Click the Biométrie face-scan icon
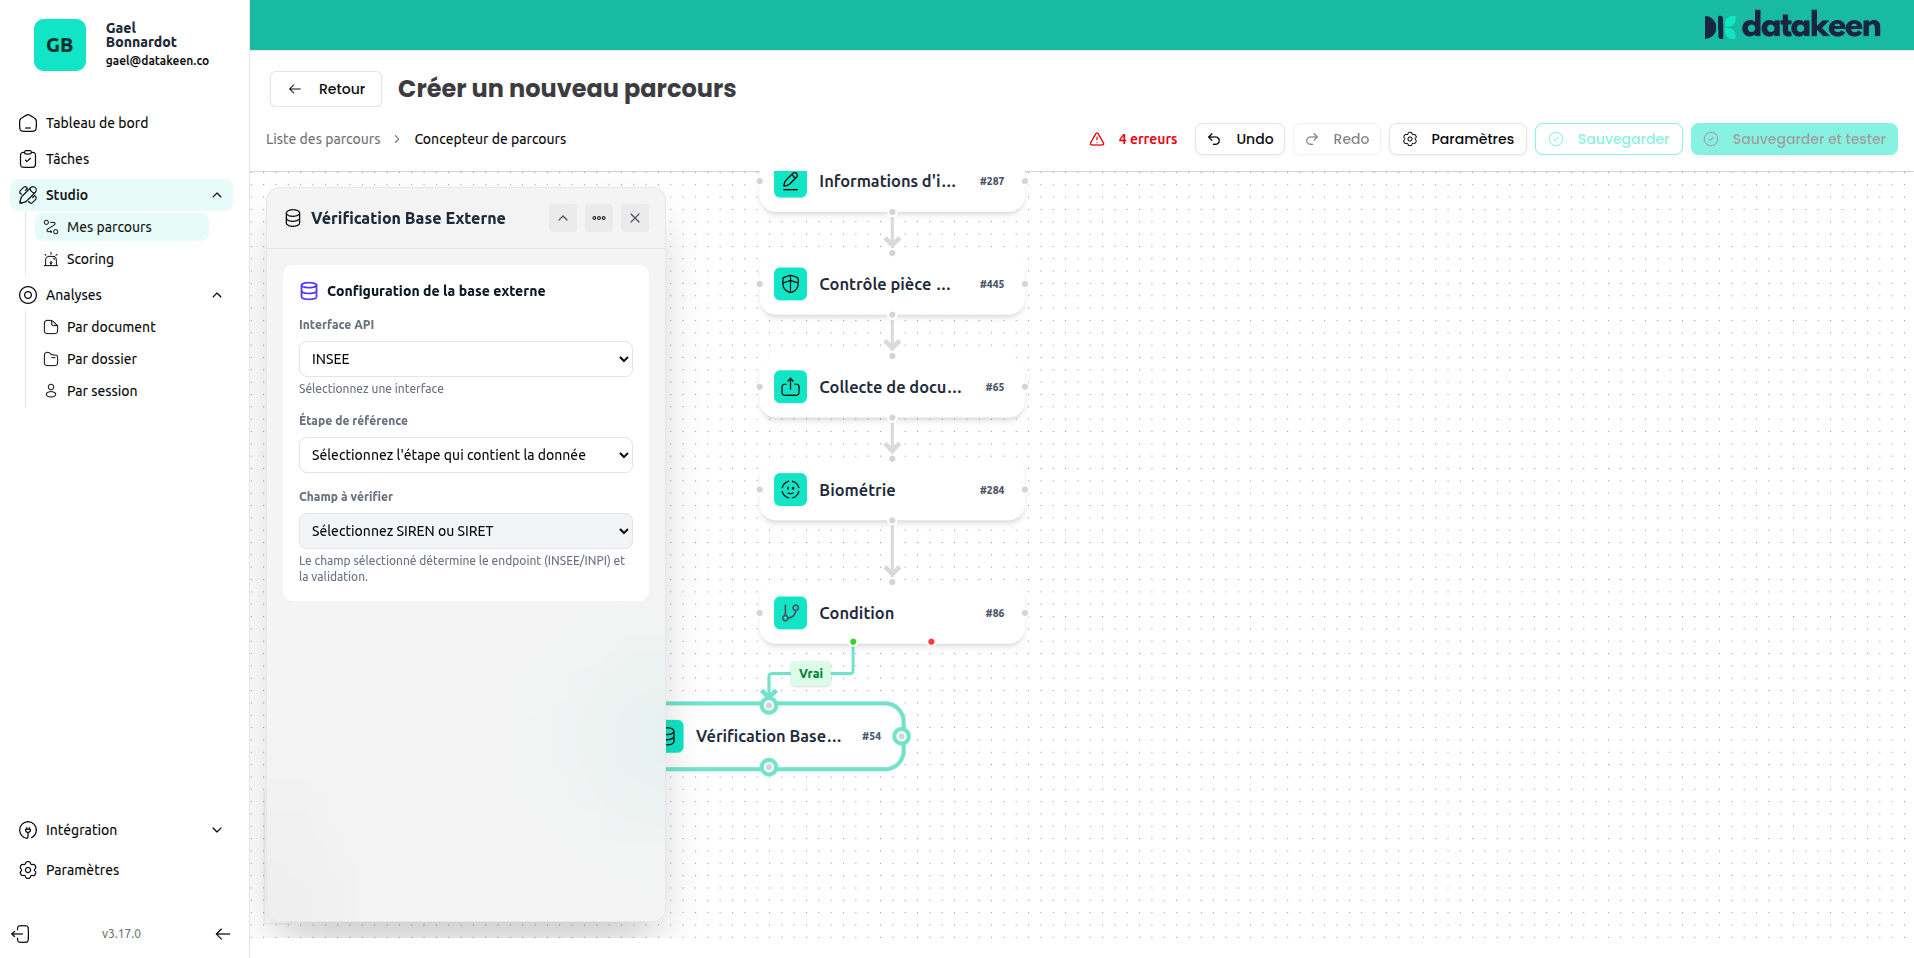The image size is (1914, 958). click(790, 489)
